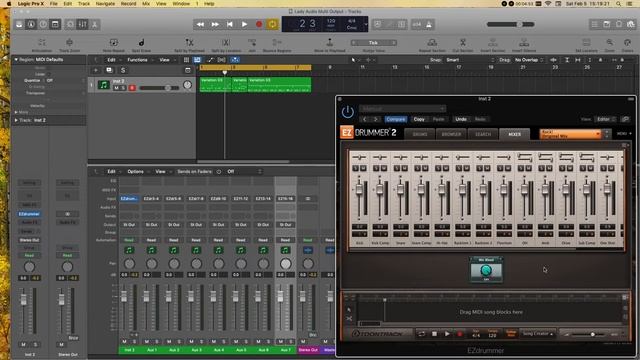Toggle the metronome click button

(x=429, y=24)
